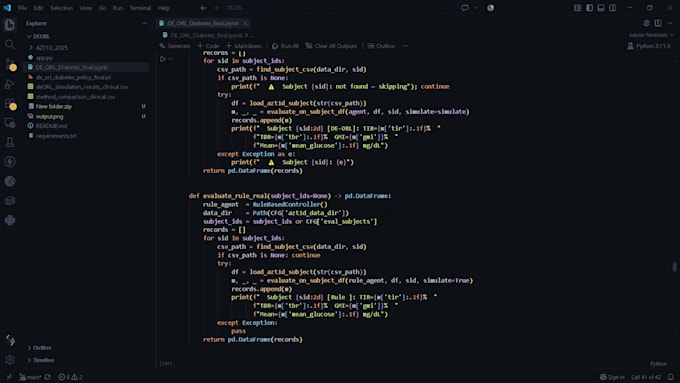This screenshot has width=680, height=383.
Task: Run the current cell with play button
Action: 163,59
